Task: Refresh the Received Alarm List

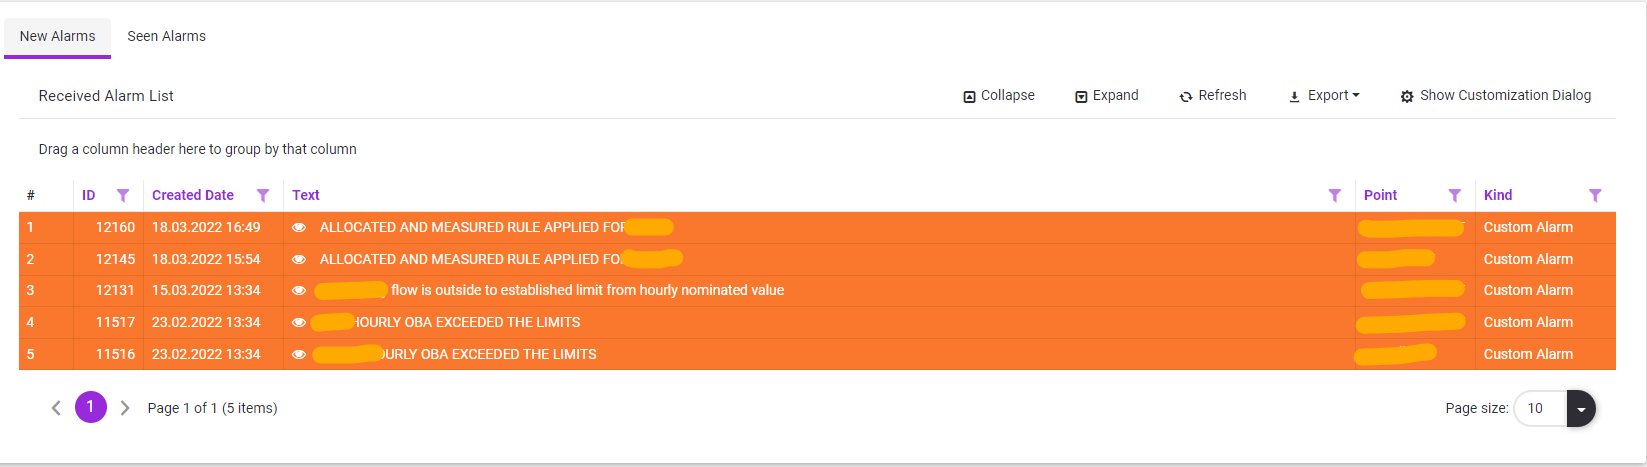Action: click(x=1213, y=96)
